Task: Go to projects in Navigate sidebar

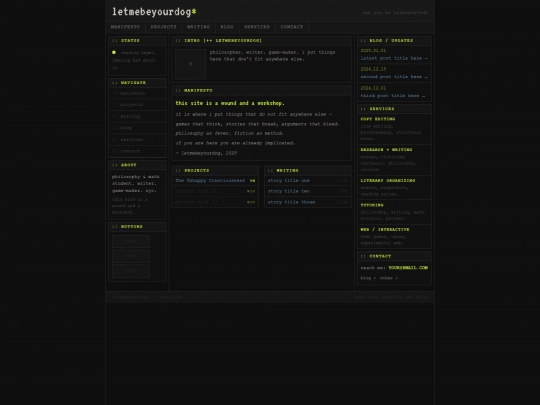Action: tap(137, 104)
